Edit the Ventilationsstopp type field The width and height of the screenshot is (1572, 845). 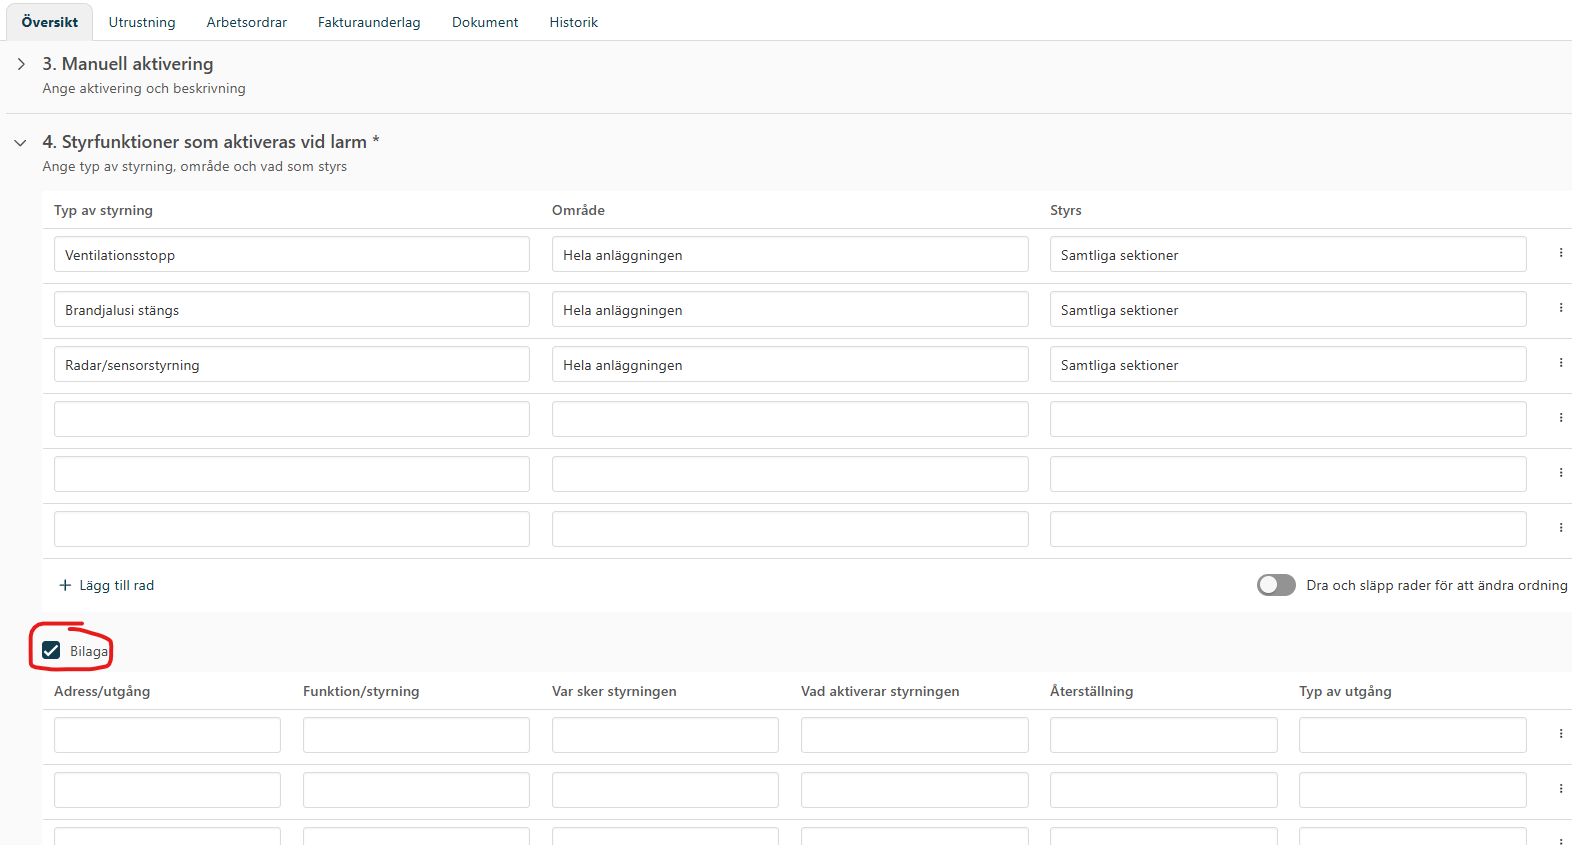click(x=291, y=254)
